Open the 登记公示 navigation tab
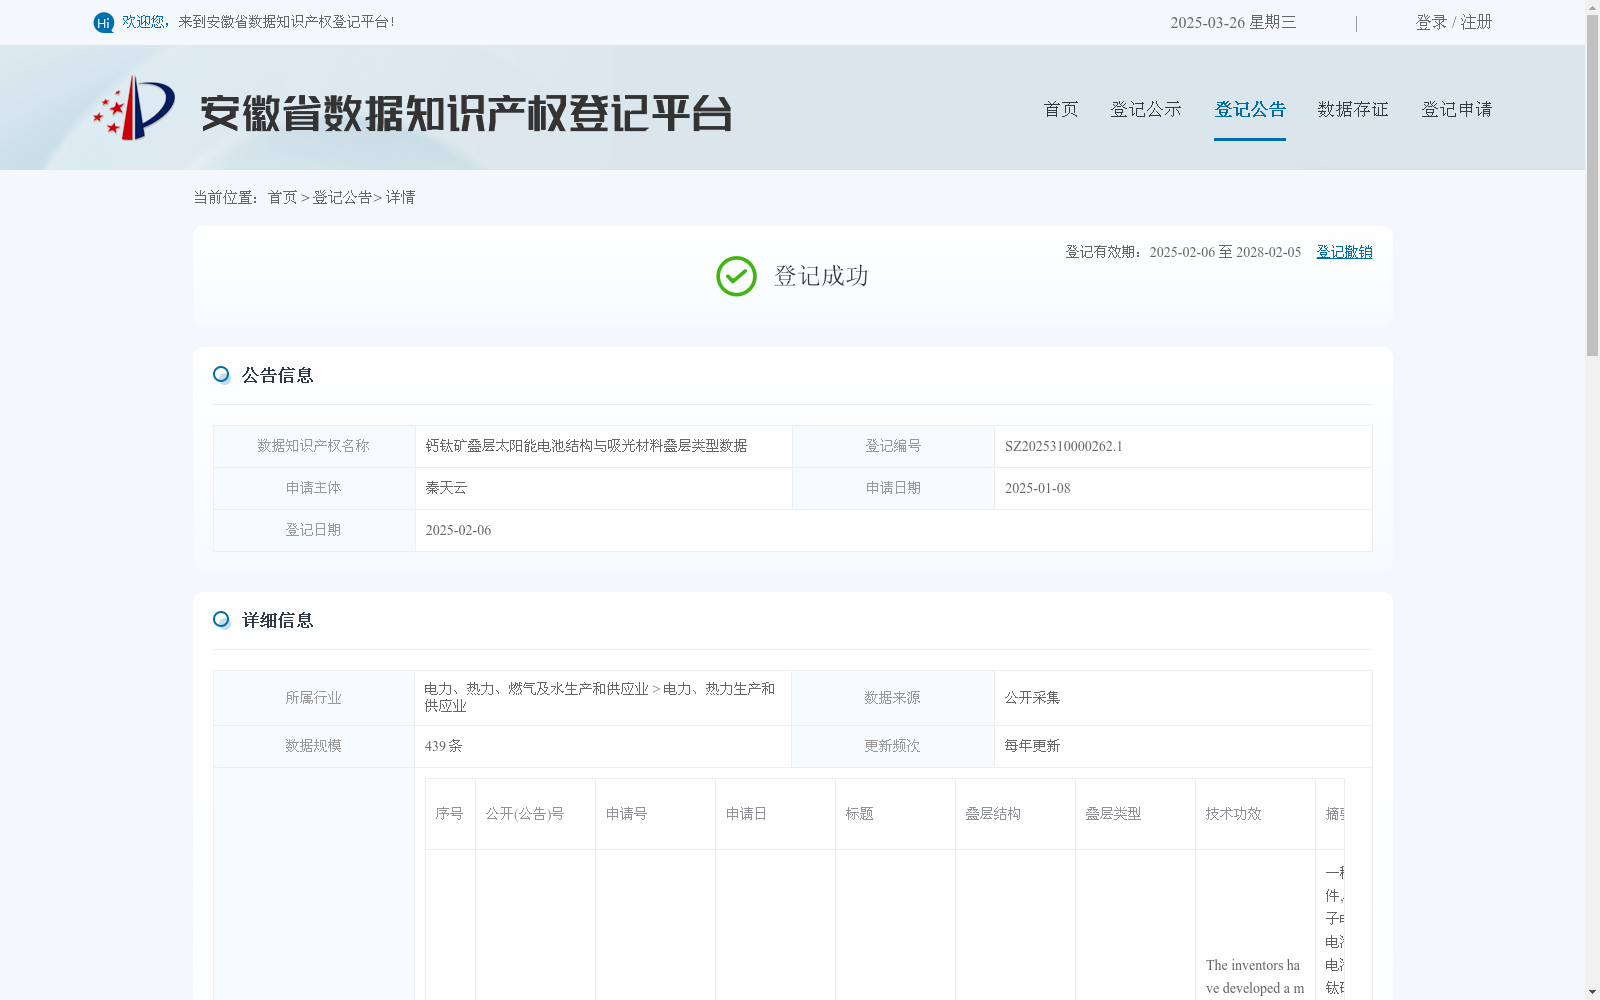Image resolution: width=1600 pixels, height=1000 pixels. [x=1146, y=109]
